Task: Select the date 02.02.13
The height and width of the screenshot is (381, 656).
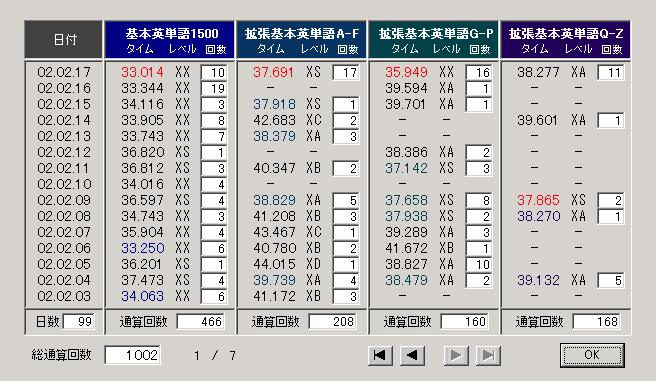Action: pyautogui.click(x=64, y=136)
